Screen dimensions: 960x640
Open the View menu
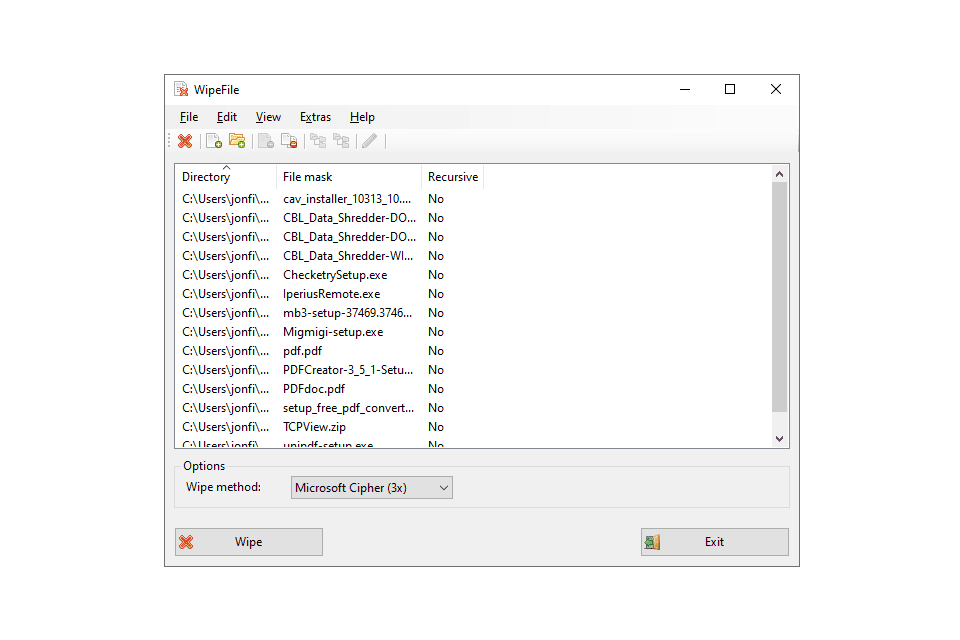pyautogui.click(x=268, y=117)
